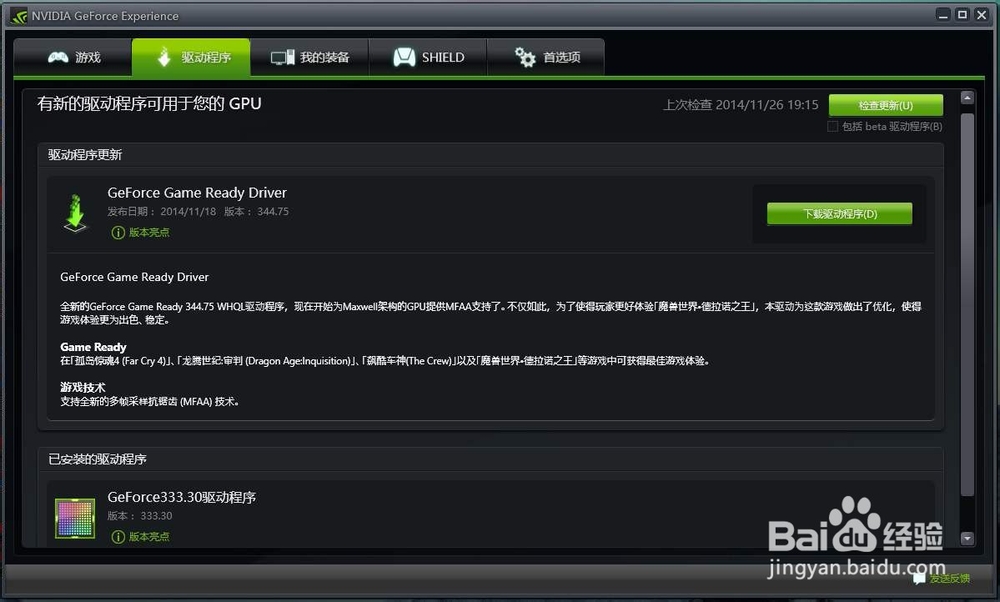The image size is (1000, 602).
Task: Click the installed GeForce333.30 driver chip icon
Action: [75, 518]
